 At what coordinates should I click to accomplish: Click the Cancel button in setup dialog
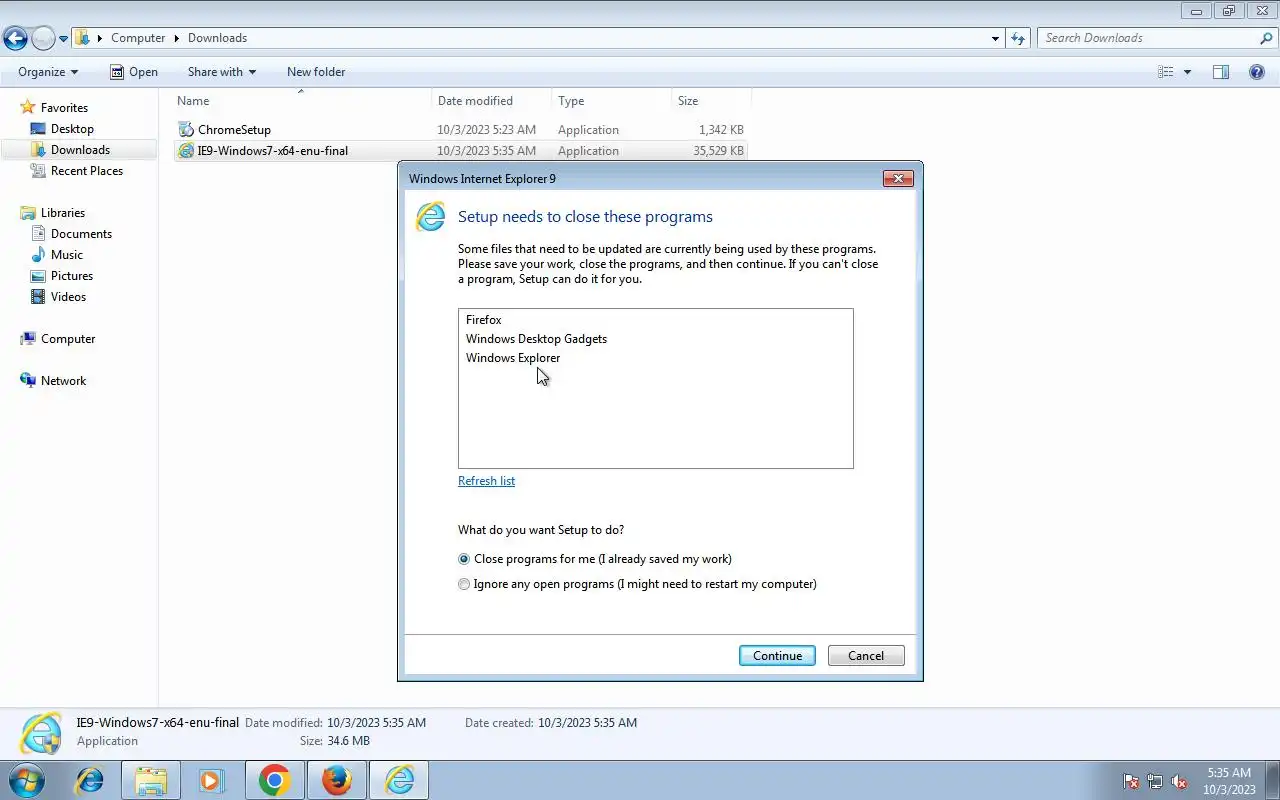pyautogui.click(x=866, y=656)
